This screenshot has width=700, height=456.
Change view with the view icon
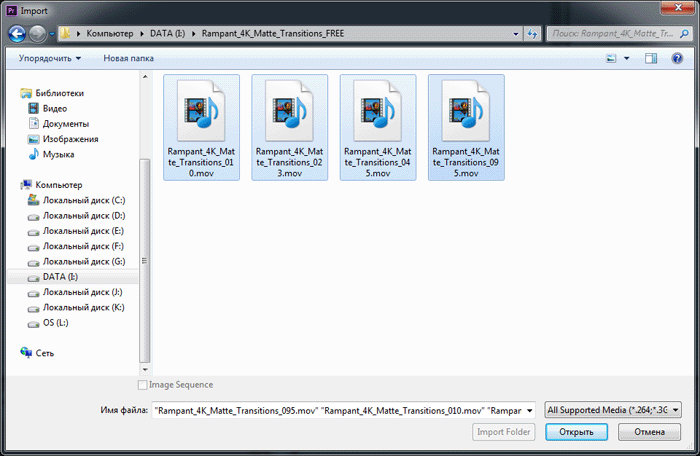click(x=611, y=58)
